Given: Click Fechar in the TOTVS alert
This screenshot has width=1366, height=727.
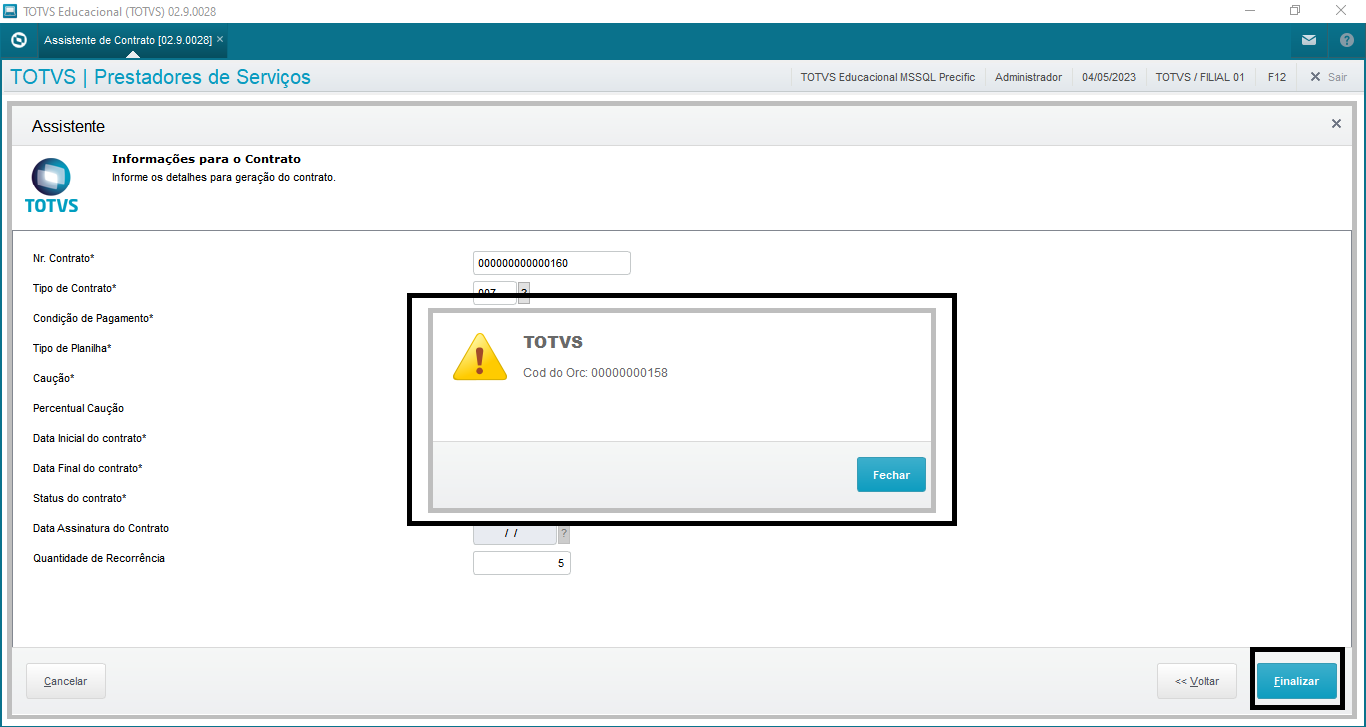Looking at the screenshot, I should point(891,475).
